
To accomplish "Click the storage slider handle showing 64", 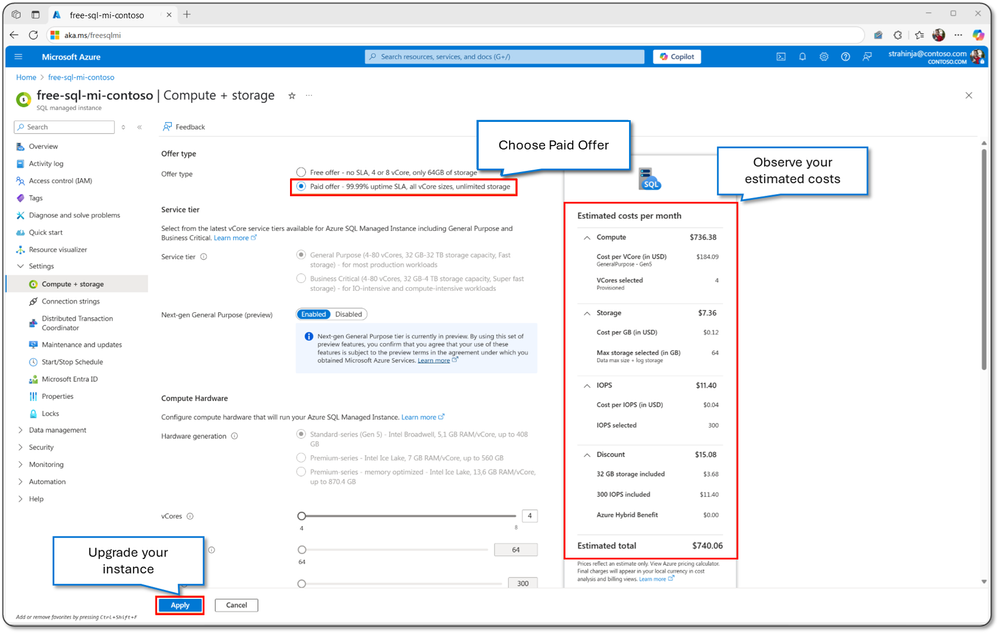I will click(x=302, y=550).
